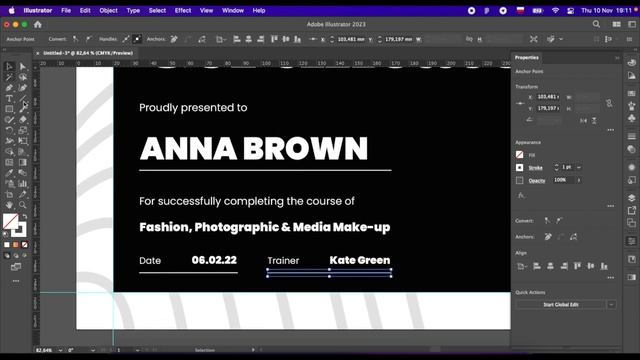The height and width of the screenshot is (360, 640).
Task: Open the Color panel palette icon
Action: point(631,63)
